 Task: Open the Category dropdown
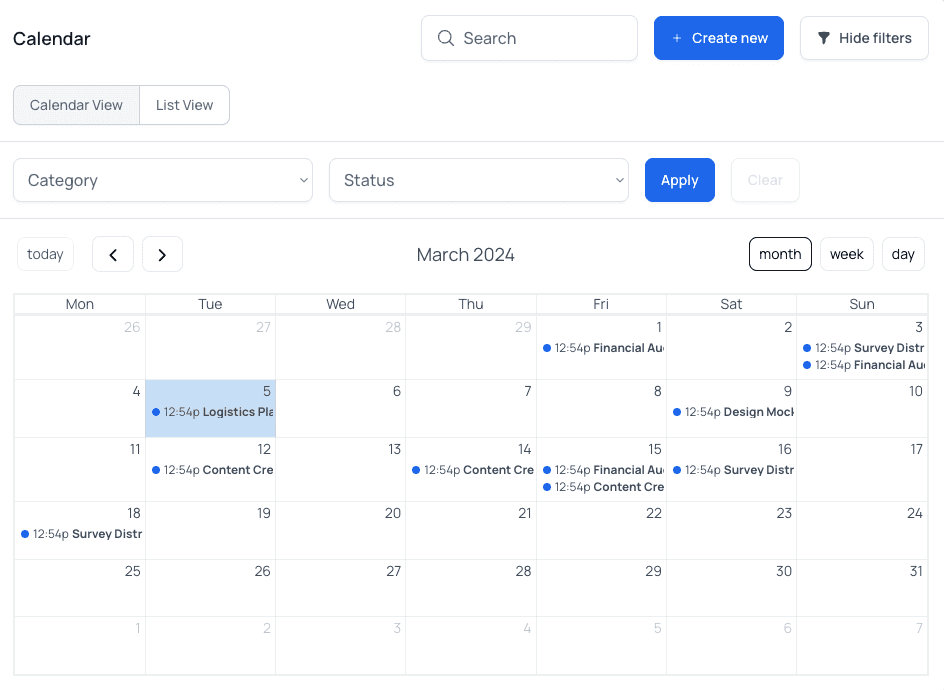tap(163, 180)
